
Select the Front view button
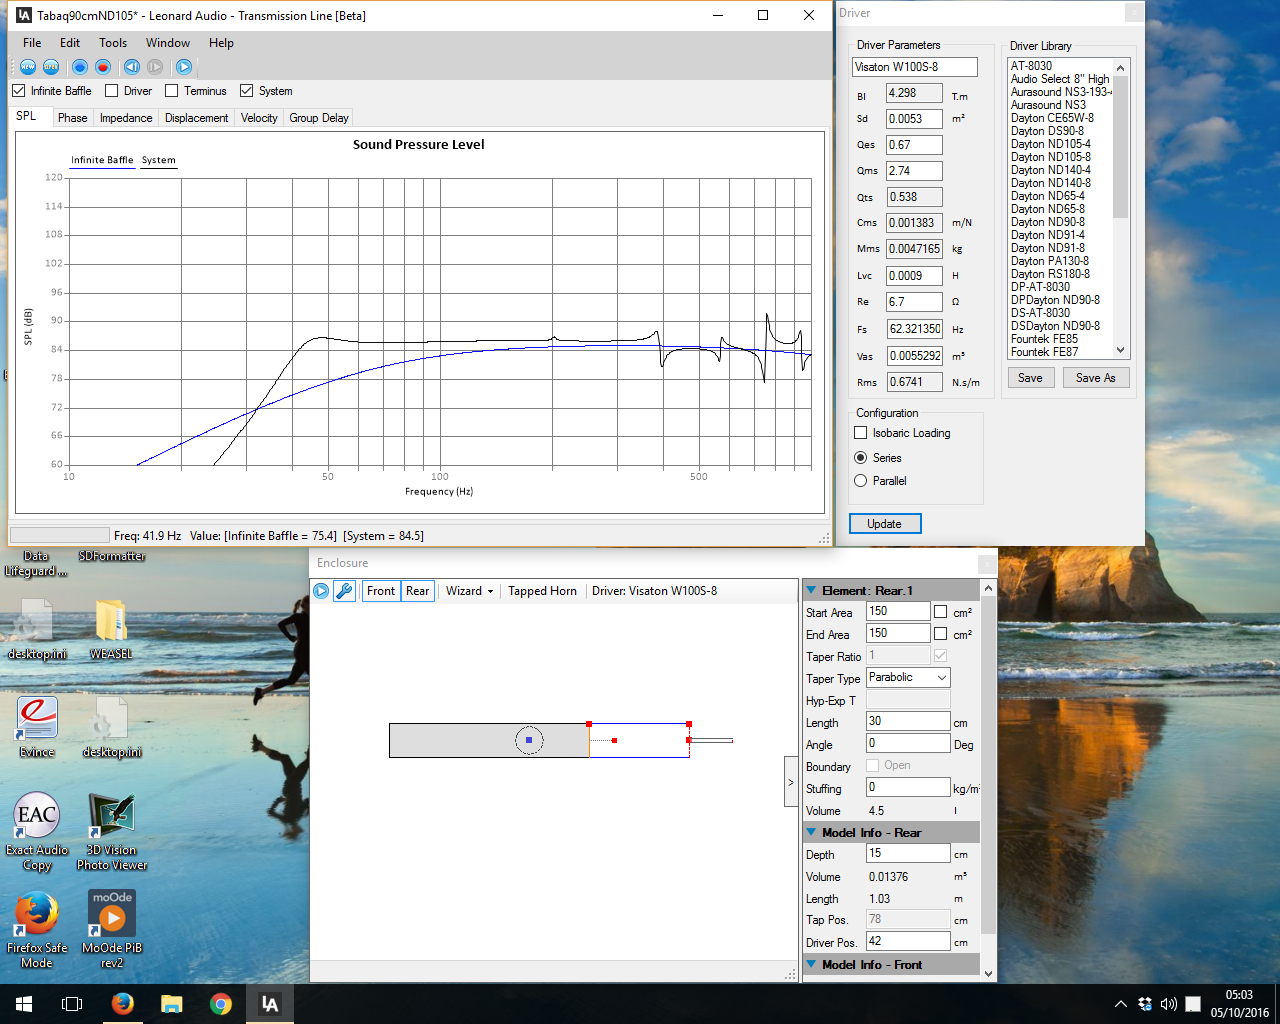(x=380, y=591)
